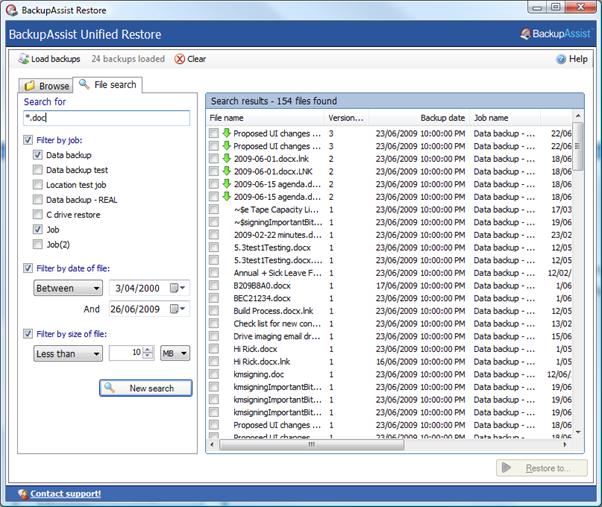
Task: Toggle Filter by size of file checkbox
Action: pyautogui.click(x=27, y=334)
